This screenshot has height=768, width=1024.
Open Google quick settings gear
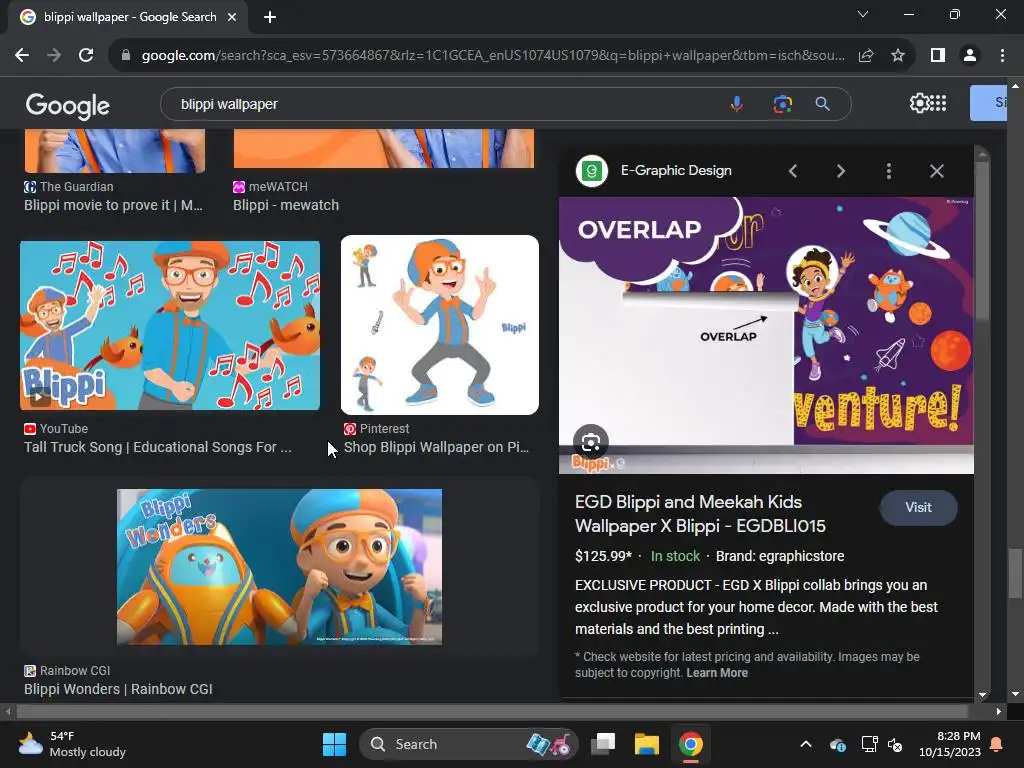pyautogui.click(x=919, y=103)
